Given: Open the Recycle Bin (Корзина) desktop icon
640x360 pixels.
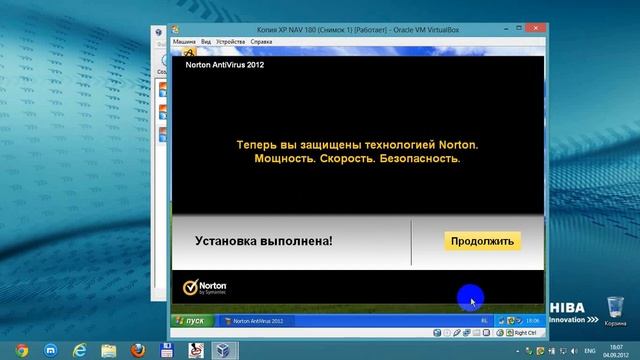Looking at the screenshot, I should (x=615, y=311).
